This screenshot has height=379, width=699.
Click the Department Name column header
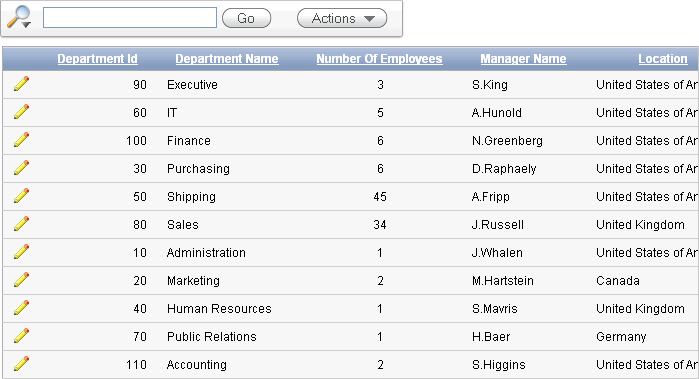227,59
